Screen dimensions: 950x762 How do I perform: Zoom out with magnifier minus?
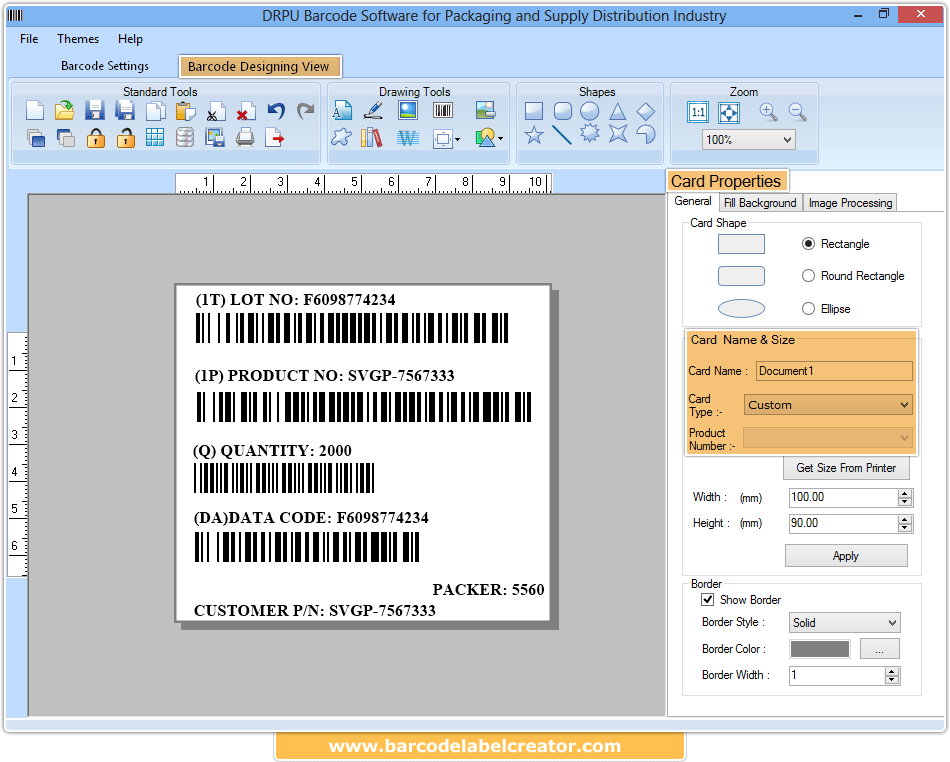797,111
